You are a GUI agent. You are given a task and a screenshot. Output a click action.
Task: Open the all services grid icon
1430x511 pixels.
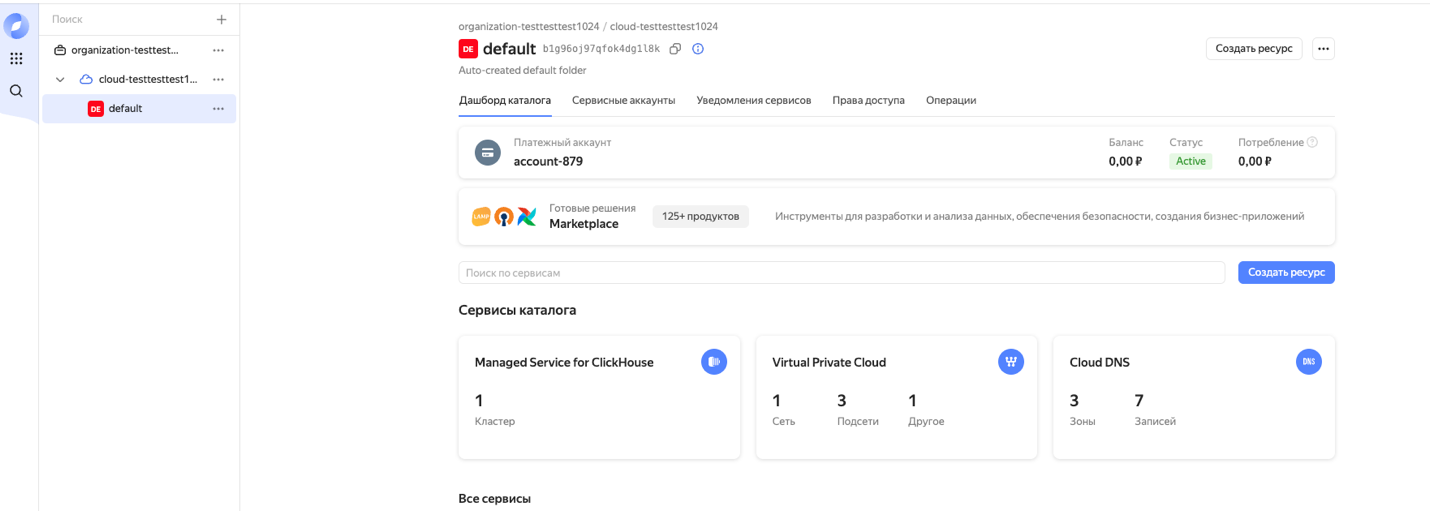point(16,59)
